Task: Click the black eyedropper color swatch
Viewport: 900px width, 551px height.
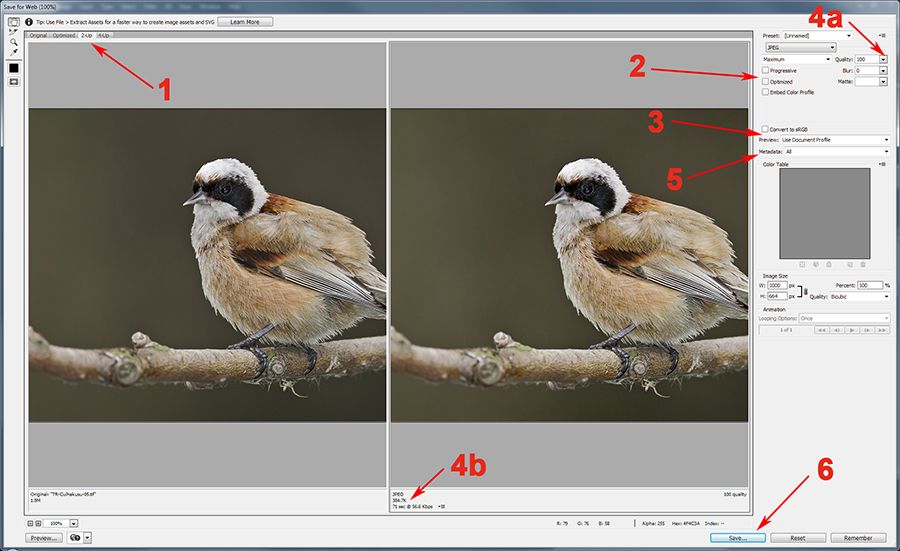Action: (x=14, y=68)
